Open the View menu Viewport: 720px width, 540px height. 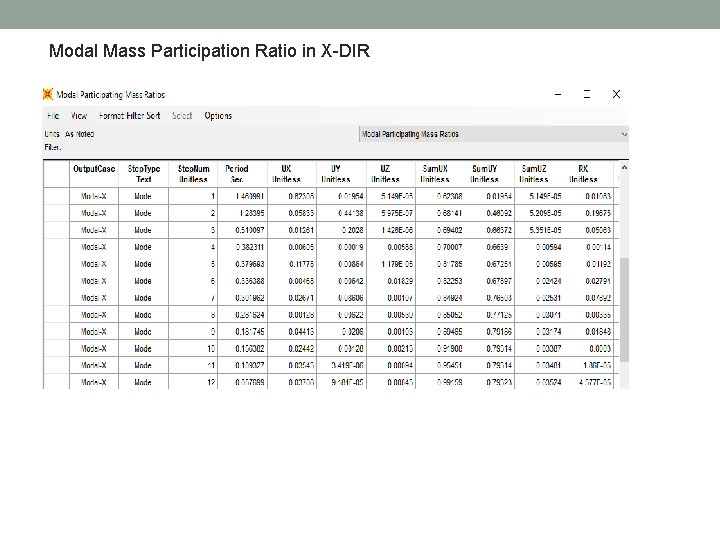point(79,116)
